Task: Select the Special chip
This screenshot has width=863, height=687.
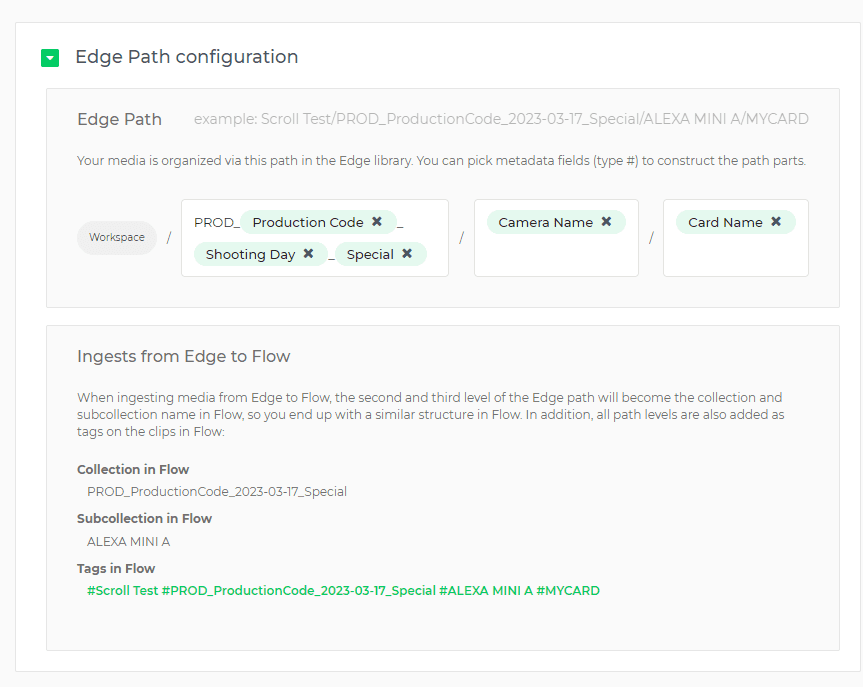Action: pos(370,254)
